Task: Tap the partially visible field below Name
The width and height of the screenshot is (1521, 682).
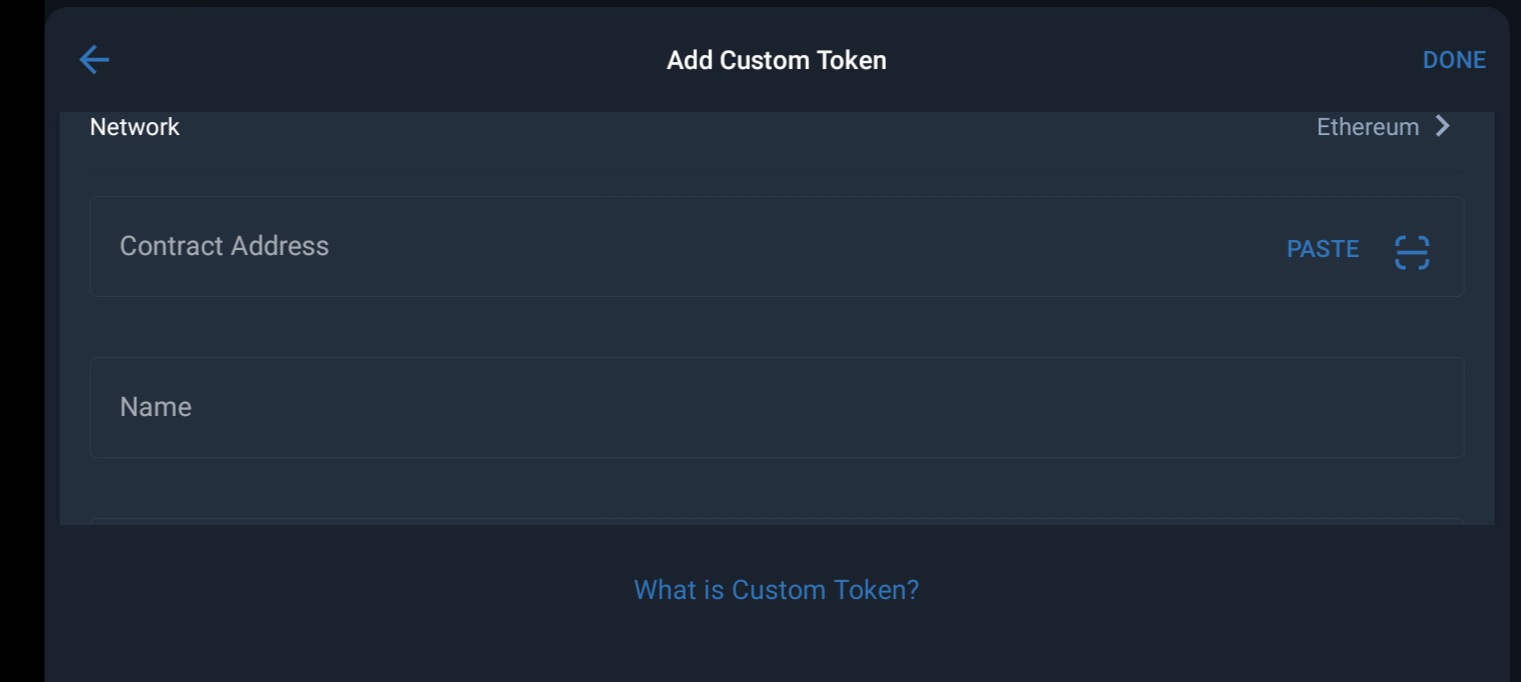Action: pos(776,520)
